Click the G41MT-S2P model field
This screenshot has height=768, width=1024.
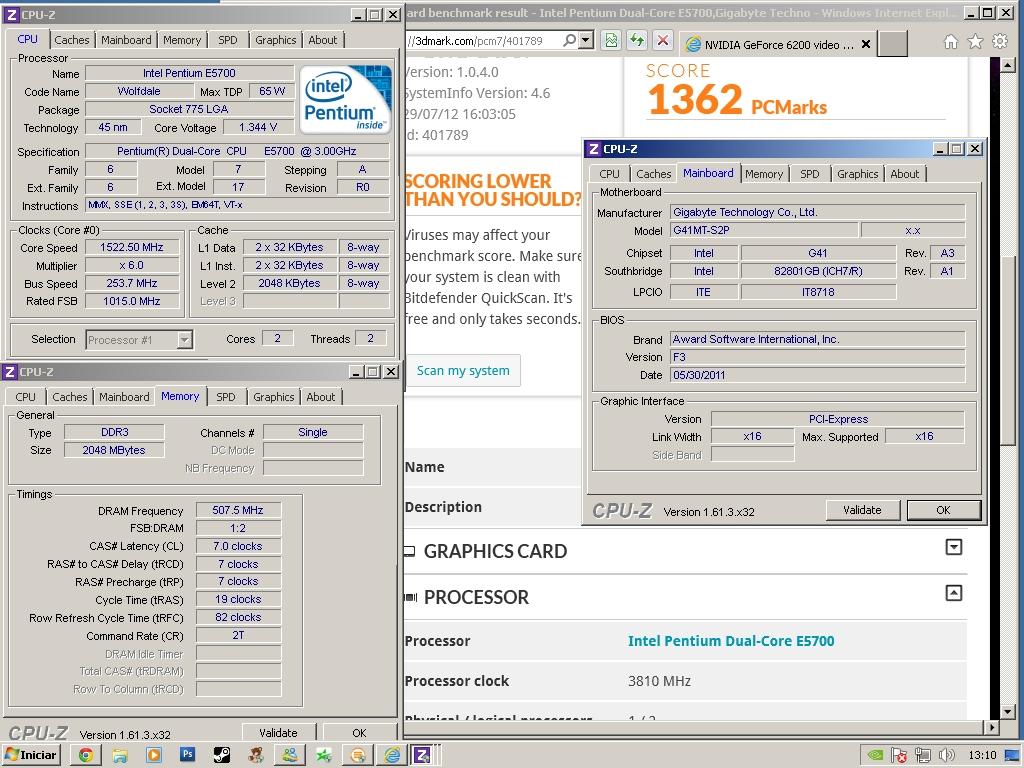click(764, 230)
